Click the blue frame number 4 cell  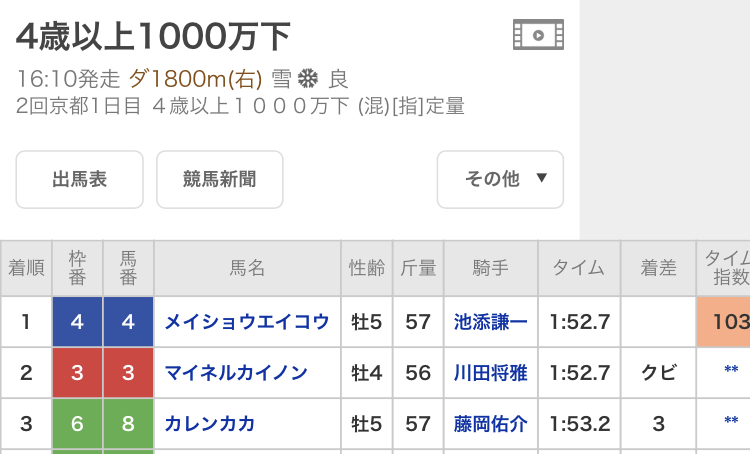click(x=77, y=321)
